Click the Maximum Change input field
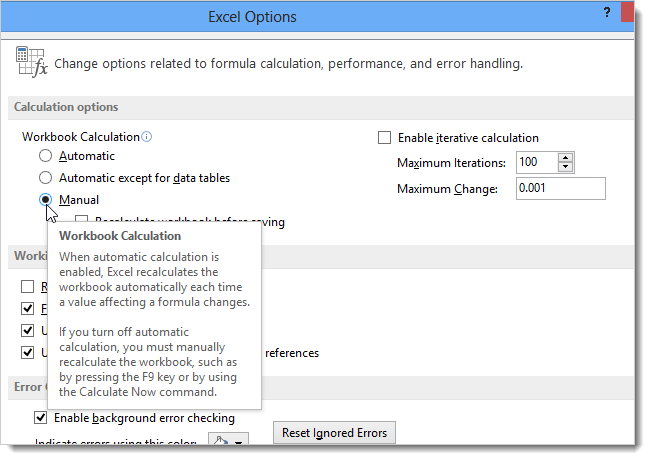The image size is (650, 460). 559,189
